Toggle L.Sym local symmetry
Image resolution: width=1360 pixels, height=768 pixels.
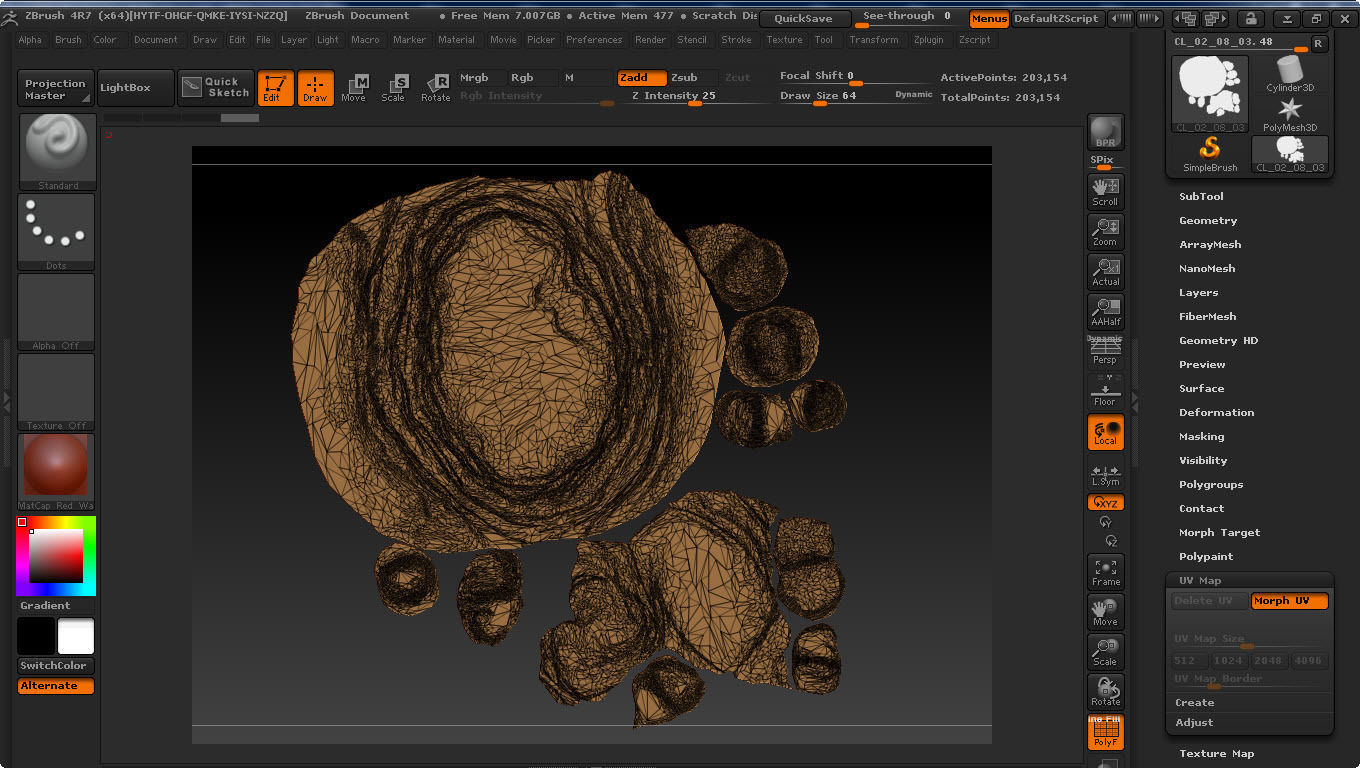pyautogui.click(x=1105, y=474)
